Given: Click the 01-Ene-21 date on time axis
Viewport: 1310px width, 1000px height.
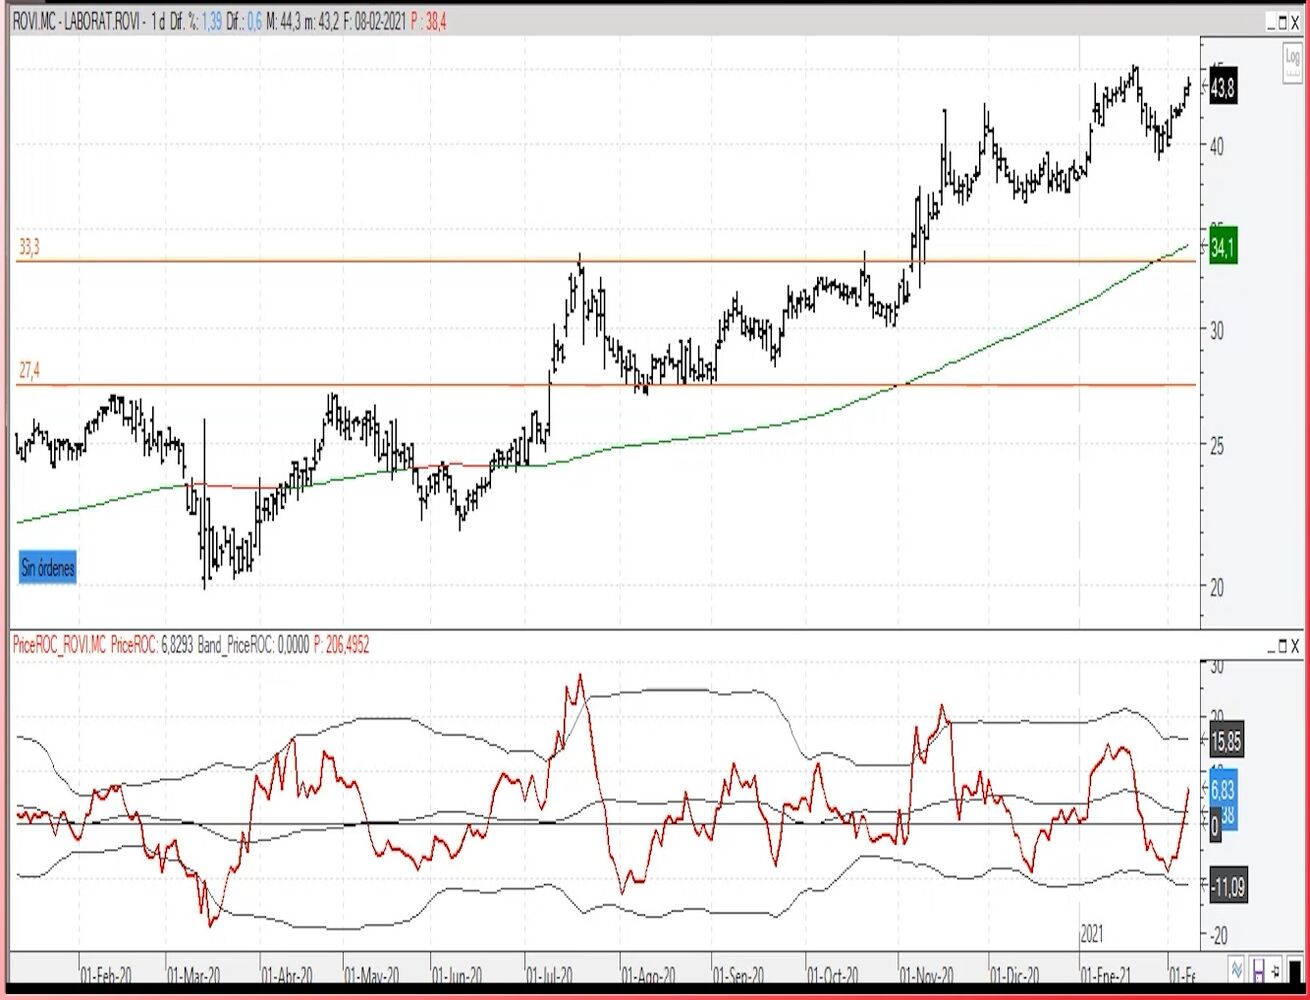Looking at the screenshot, I should (x=1107, y=974).
